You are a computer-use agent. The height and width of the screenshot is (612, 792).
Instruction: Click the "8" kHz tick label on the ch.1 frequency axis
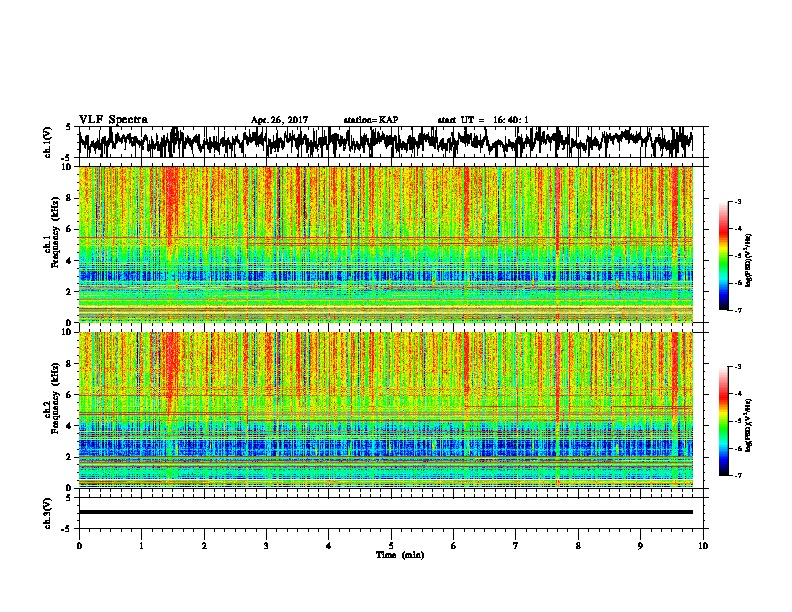(x=70, y=198)
